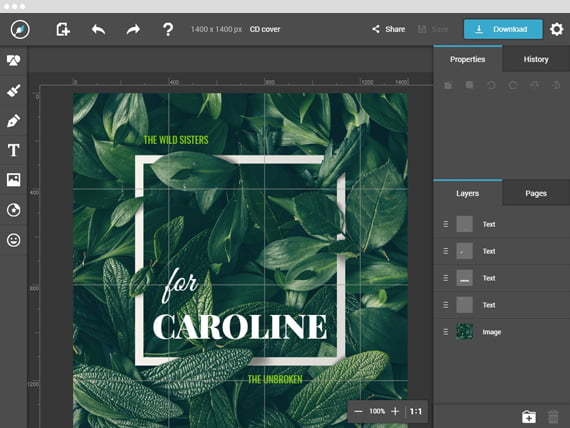This screenshot has height=428, width=570.
Task: Select the Image layer label
Action: point(491,332)
